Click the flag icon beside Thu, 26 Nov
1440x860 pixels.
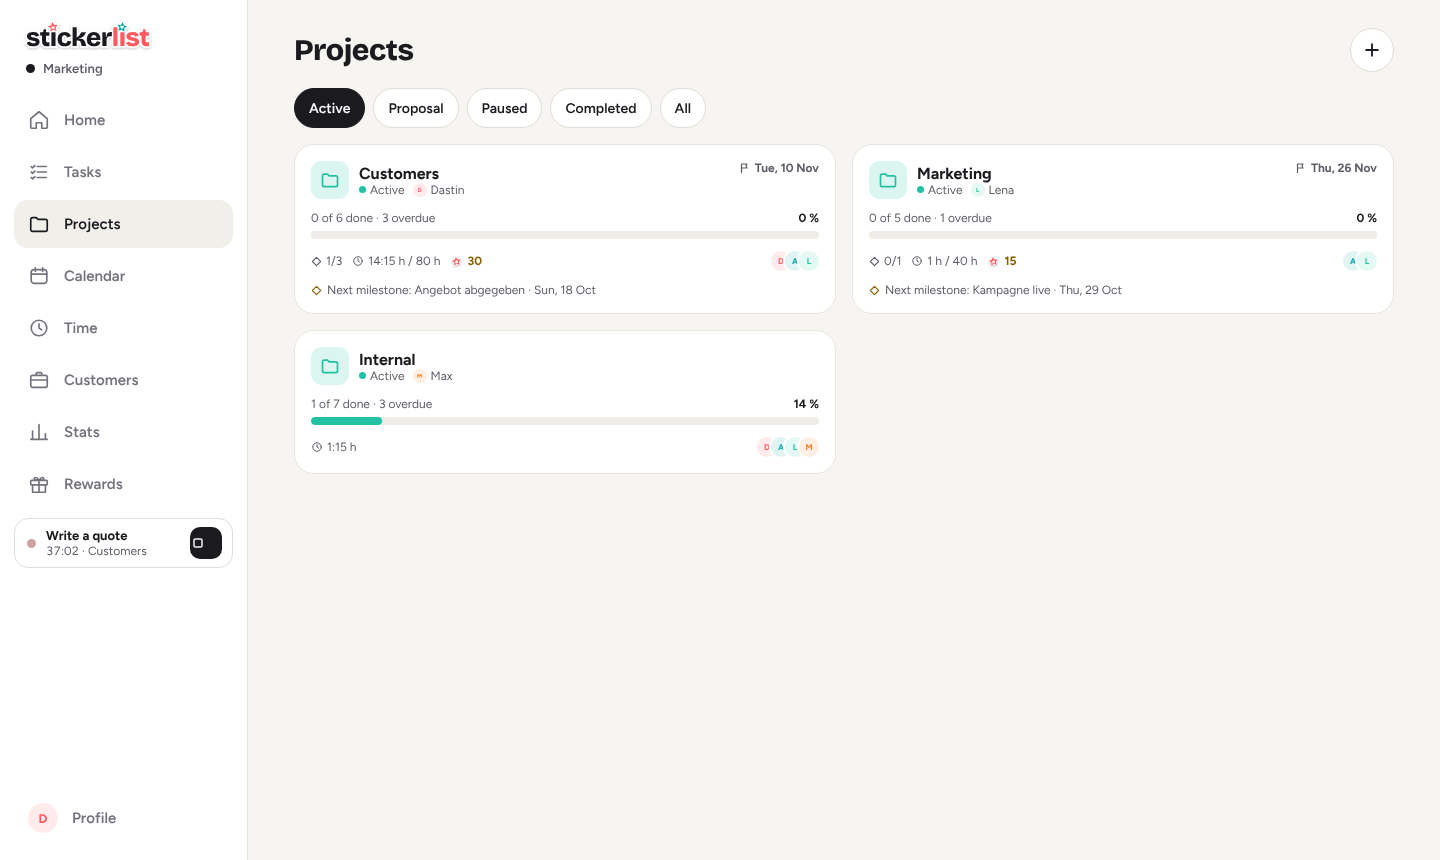pos(1300,168)
